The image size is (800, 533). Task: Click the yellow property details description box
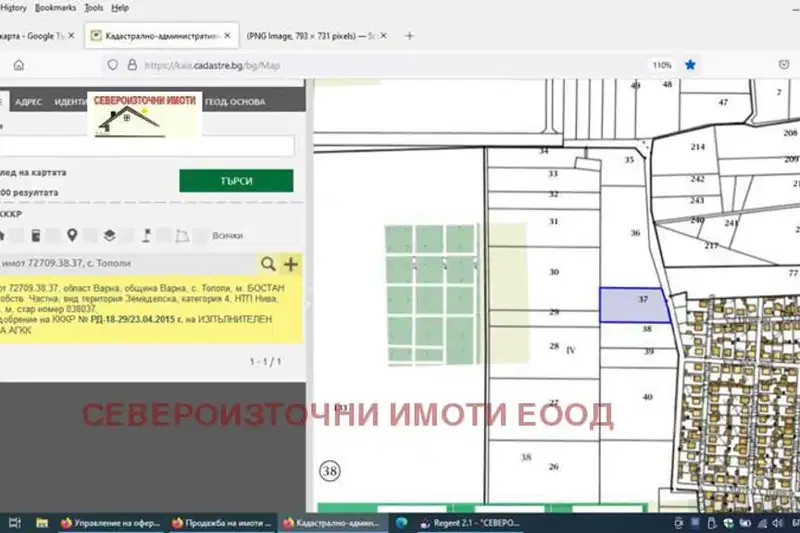151,309
